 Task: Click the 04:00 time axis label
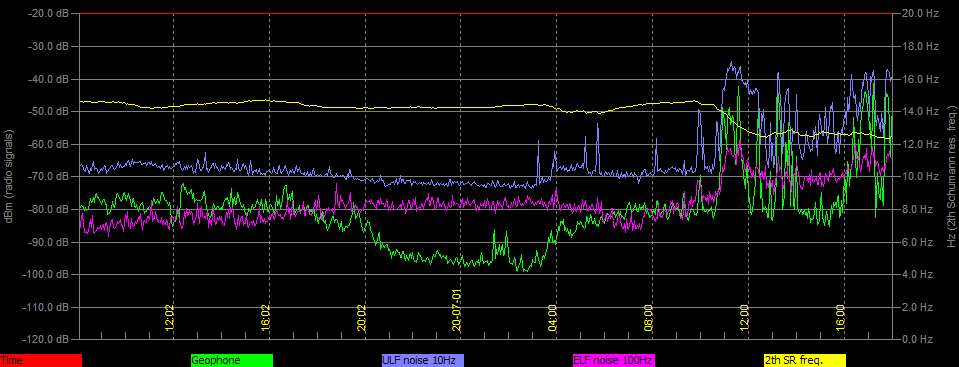pos(553,318)
